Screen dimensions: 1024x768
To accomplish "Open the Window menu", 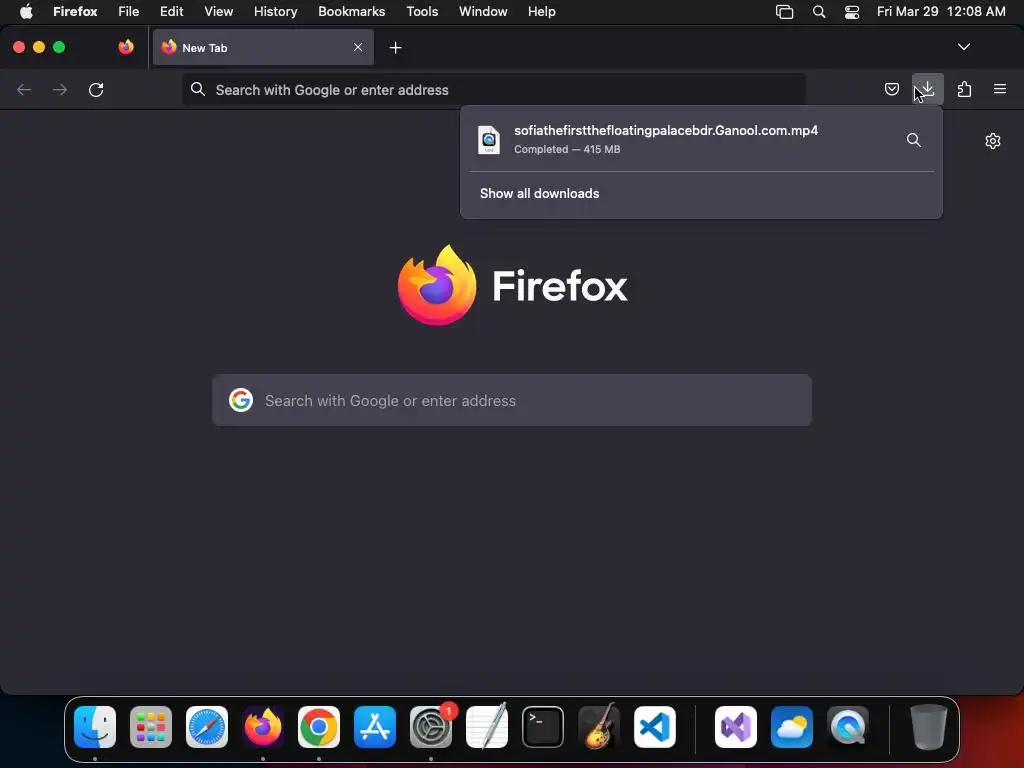I will [x=483, y=11].
